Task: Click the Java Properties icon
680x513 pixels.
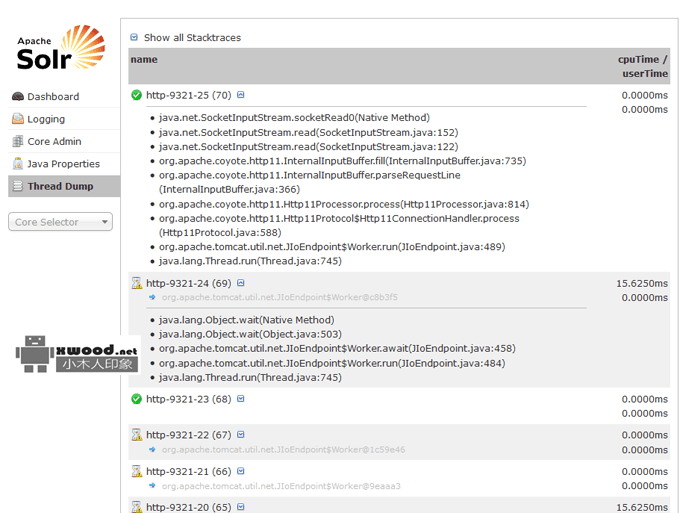Action: pyautogui.click(x=17, y=164)
